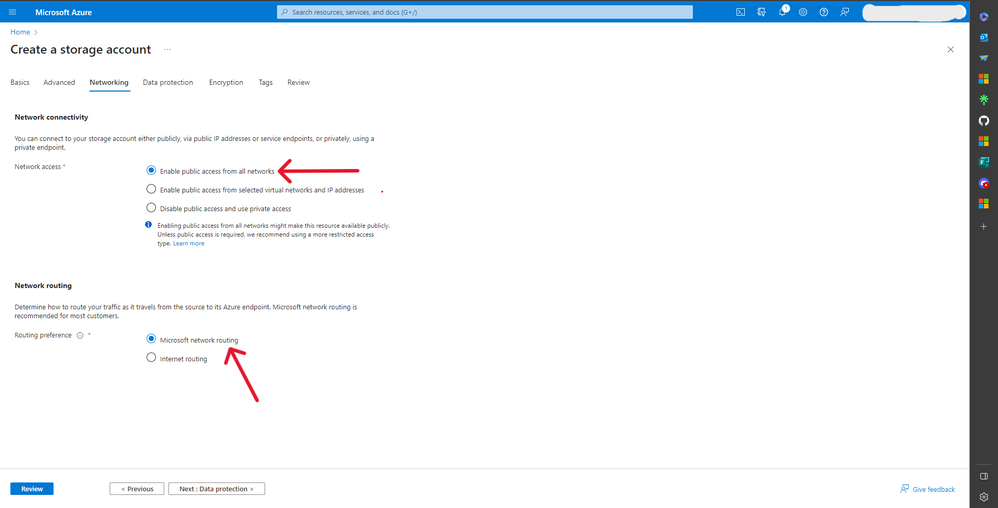Image resolution: width=998 pixels, height=508 pixels.
Task: Click the Create a storage account title
Action: (81, 50)
